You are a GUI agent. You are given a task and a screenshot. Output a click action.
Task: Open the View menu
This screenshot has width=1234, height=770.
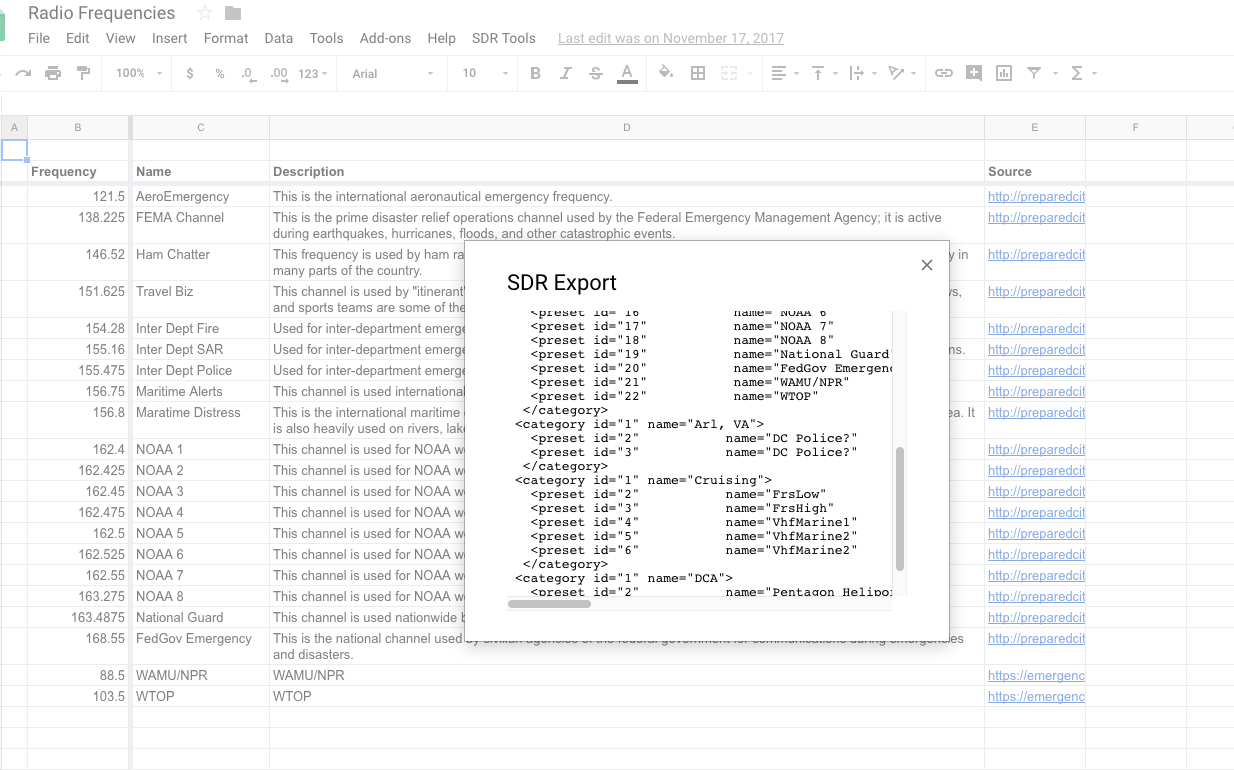[x=120, y=38]
